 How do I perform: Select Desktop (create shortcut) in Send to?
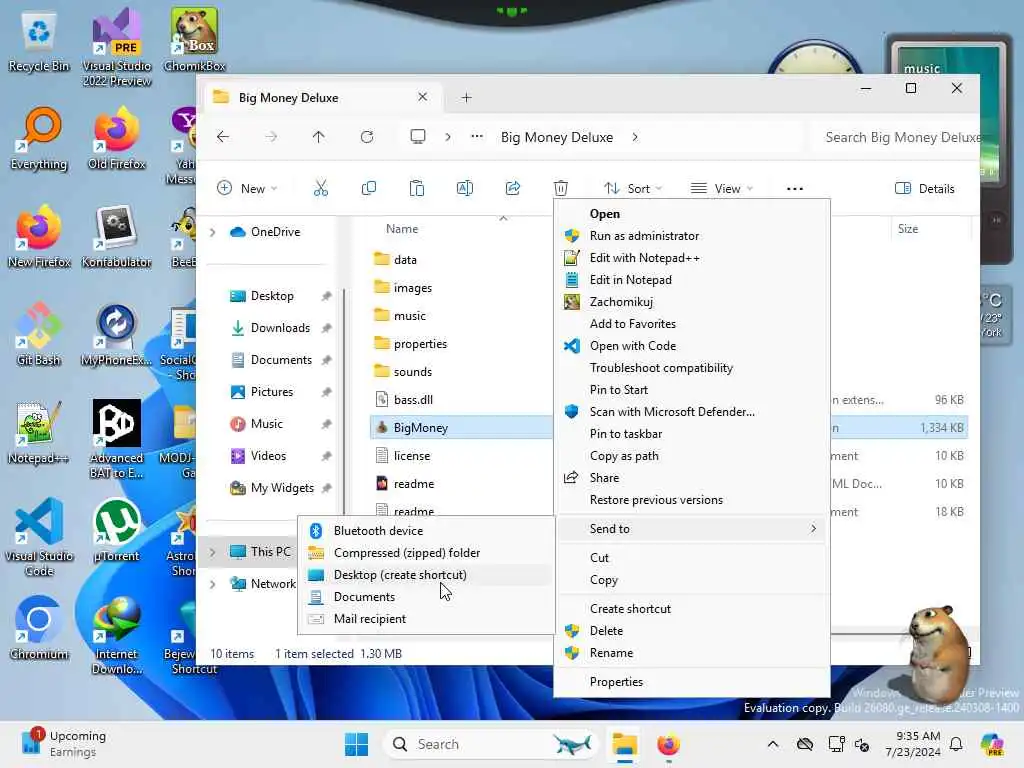coord(426,575)
